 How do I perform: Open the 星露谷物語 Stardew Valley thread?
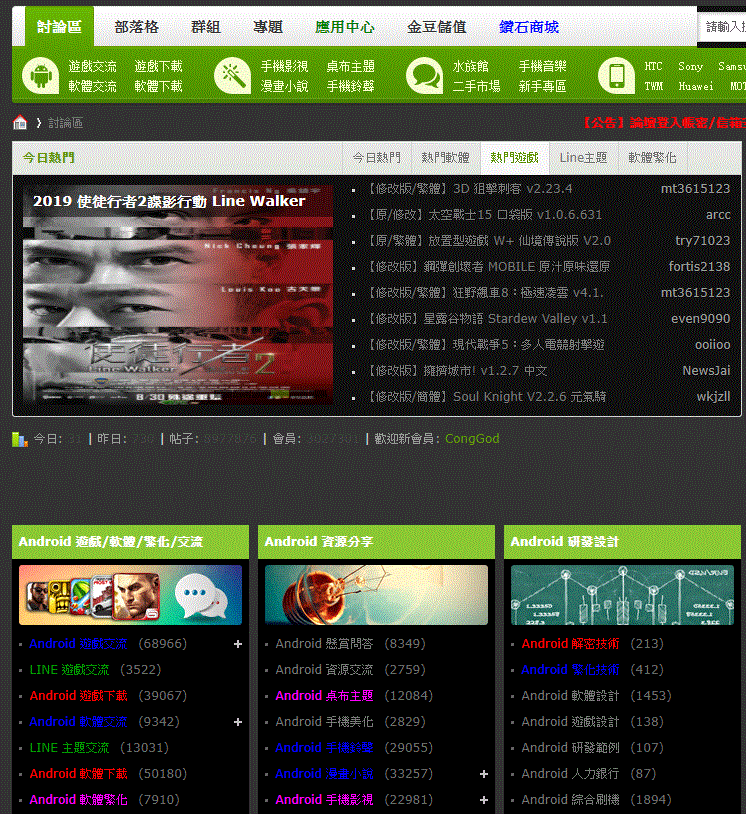pyautogui.click(x=488, y=319)
